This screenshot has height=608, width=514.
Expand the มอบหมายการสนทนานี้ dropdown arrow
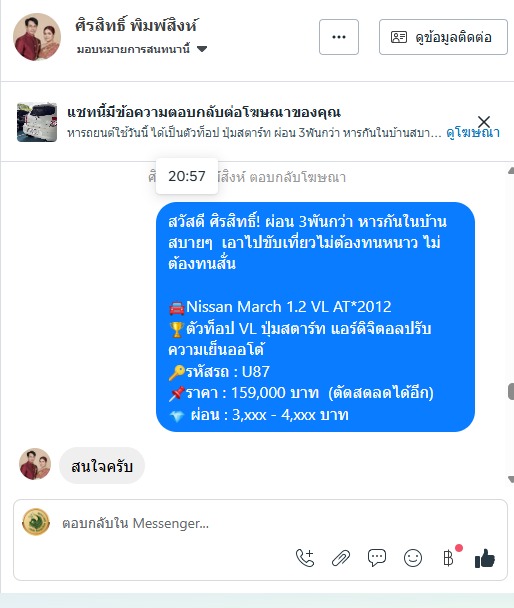(x=202, y=49)
